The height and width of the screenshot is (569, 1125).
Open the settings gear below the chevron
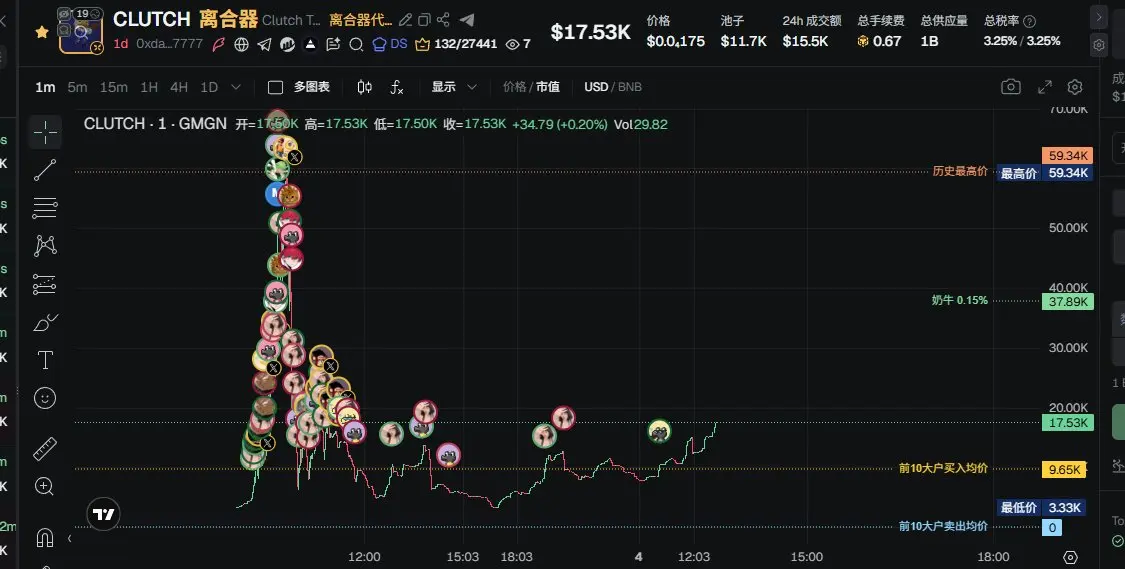[x=1098, y=44]
